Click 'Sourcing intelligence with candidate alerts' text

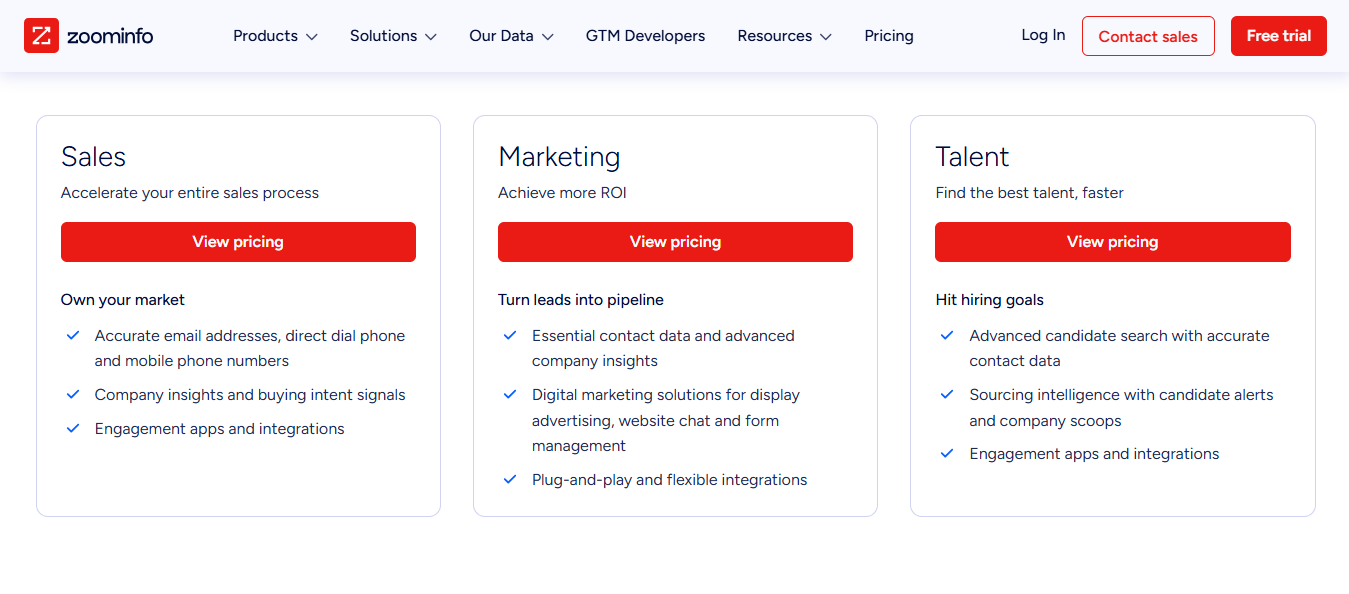1121,395
